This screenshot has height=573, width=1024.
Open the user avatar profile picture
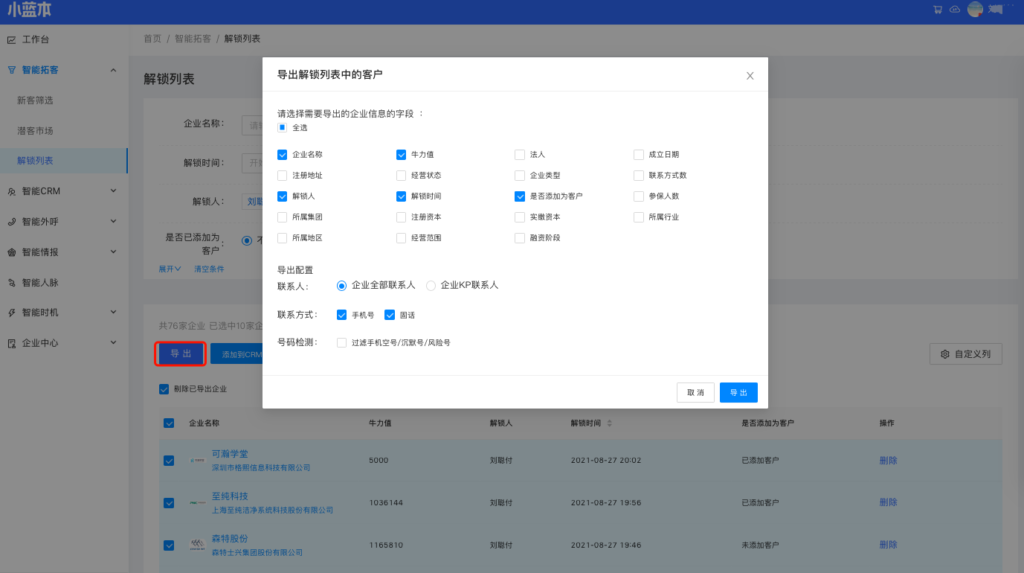pos(976,10)
